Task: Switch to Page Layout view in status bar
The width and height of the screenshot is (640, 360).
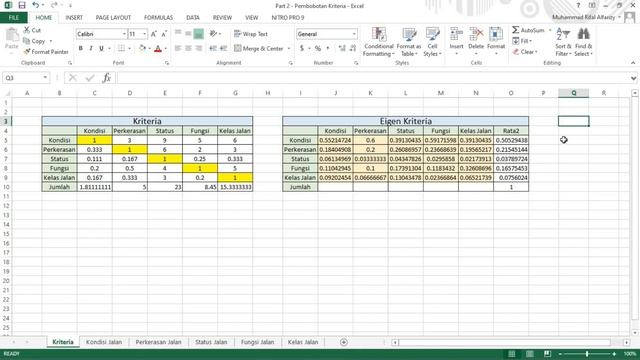Action: [x=529, y=353]
